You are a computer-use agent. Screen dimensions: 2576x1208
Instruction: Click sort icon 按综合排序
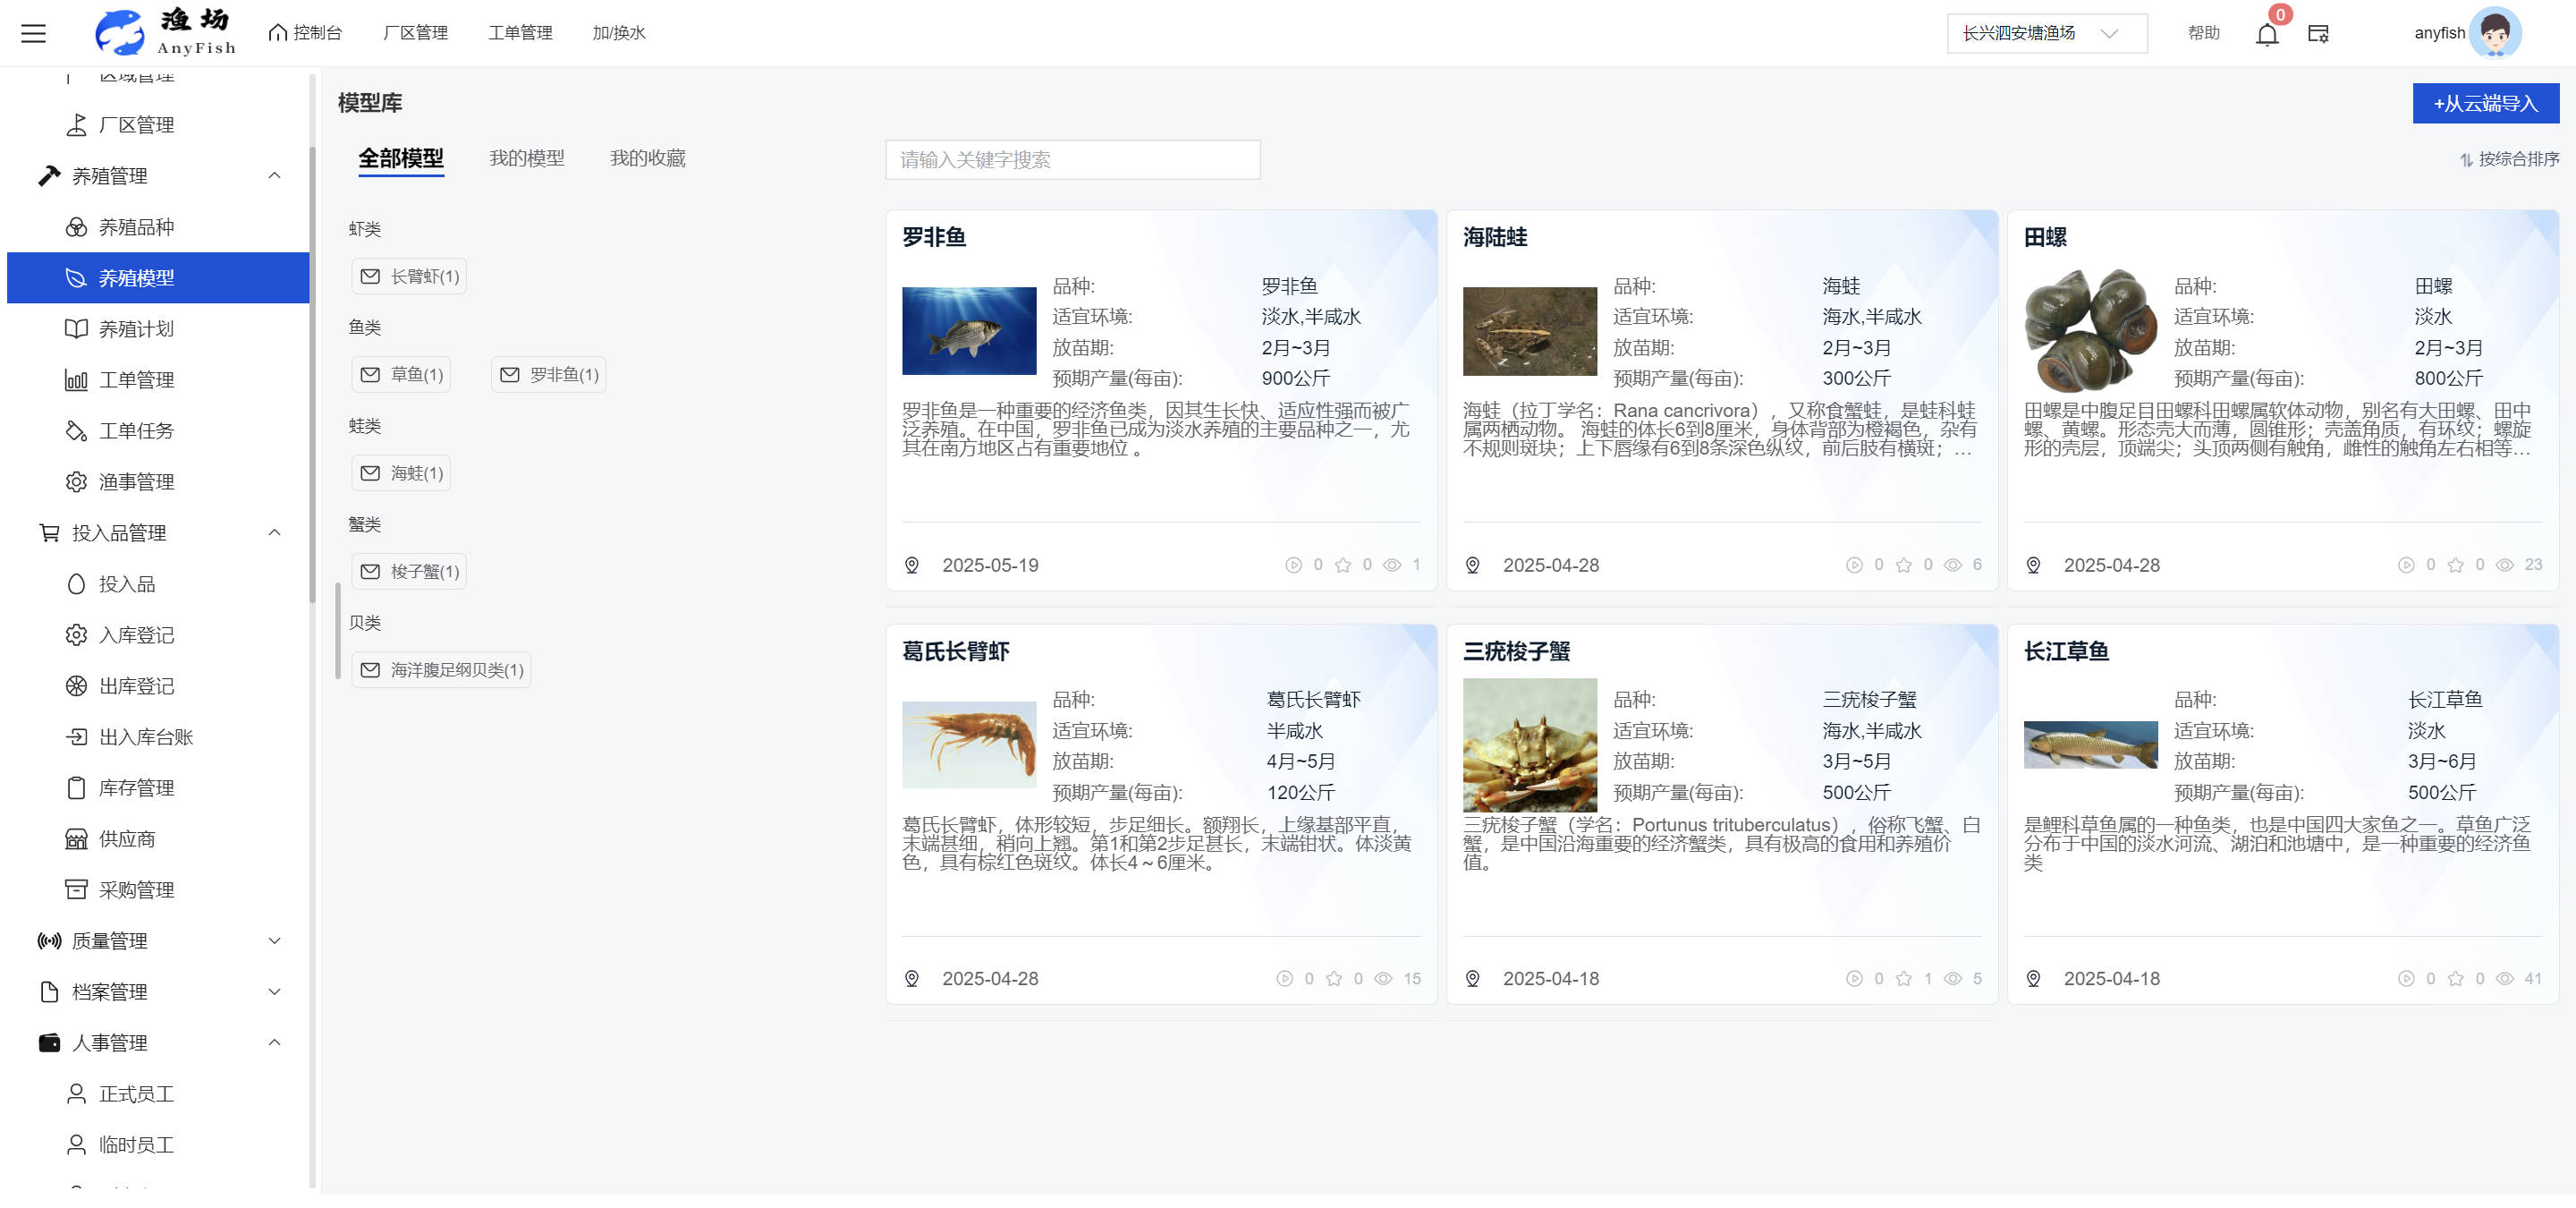(x=2466, y=159)
